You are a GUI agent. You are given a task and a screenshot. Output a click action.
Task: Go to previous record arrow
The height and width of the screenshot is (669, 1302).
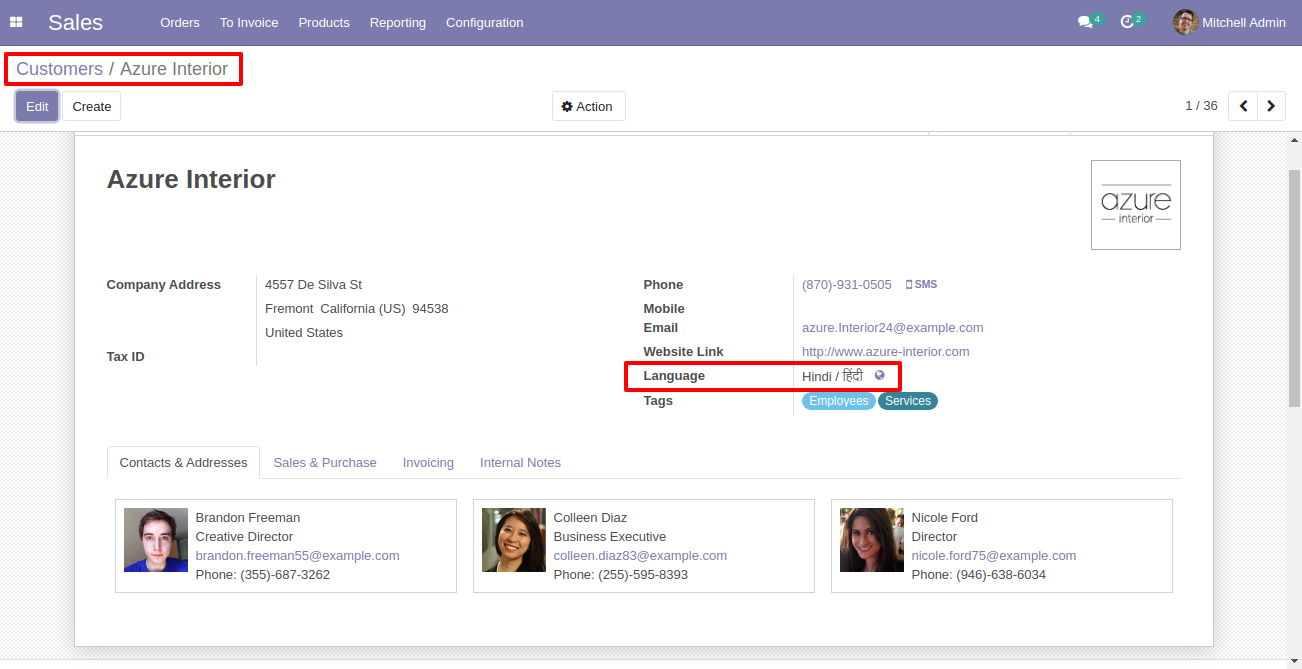coord(1243,106)
